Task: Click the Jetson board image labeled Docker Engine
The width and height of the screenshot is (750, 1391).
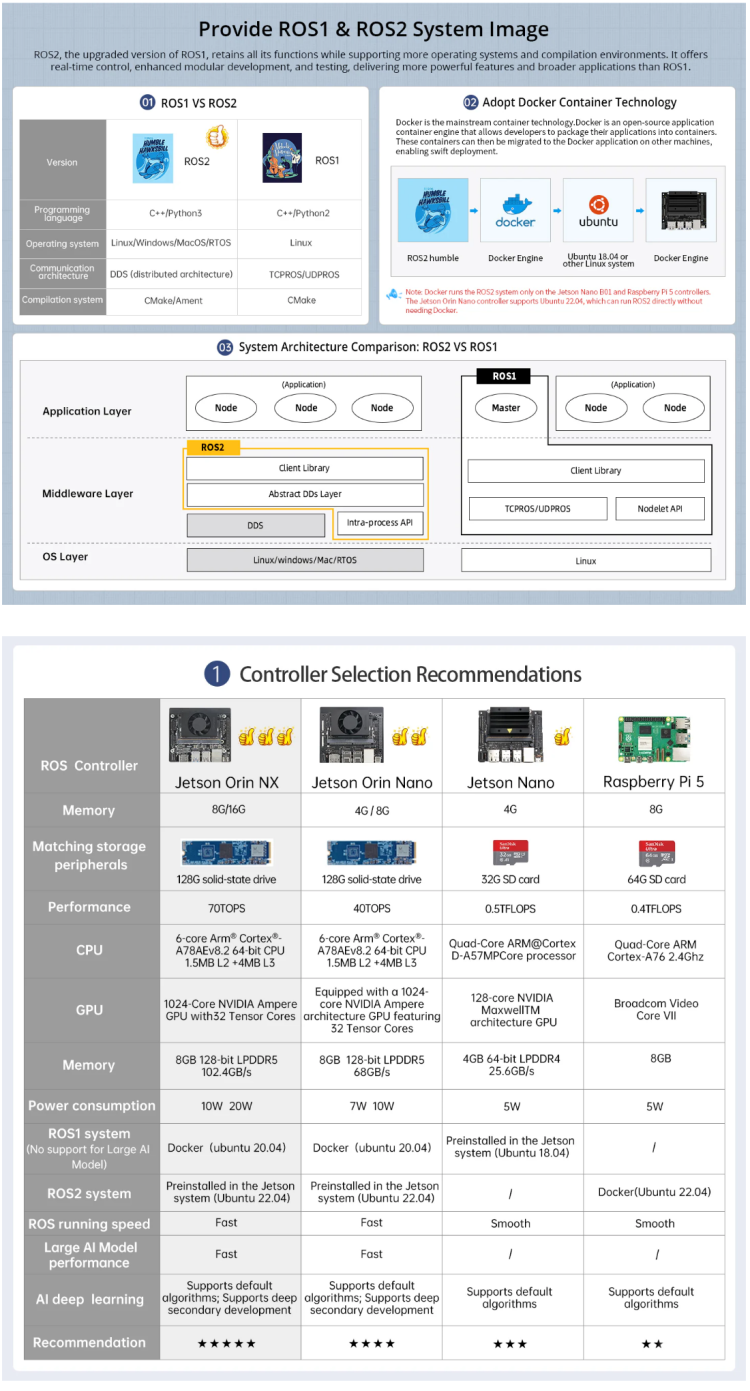Action: (x=681, y=210)
